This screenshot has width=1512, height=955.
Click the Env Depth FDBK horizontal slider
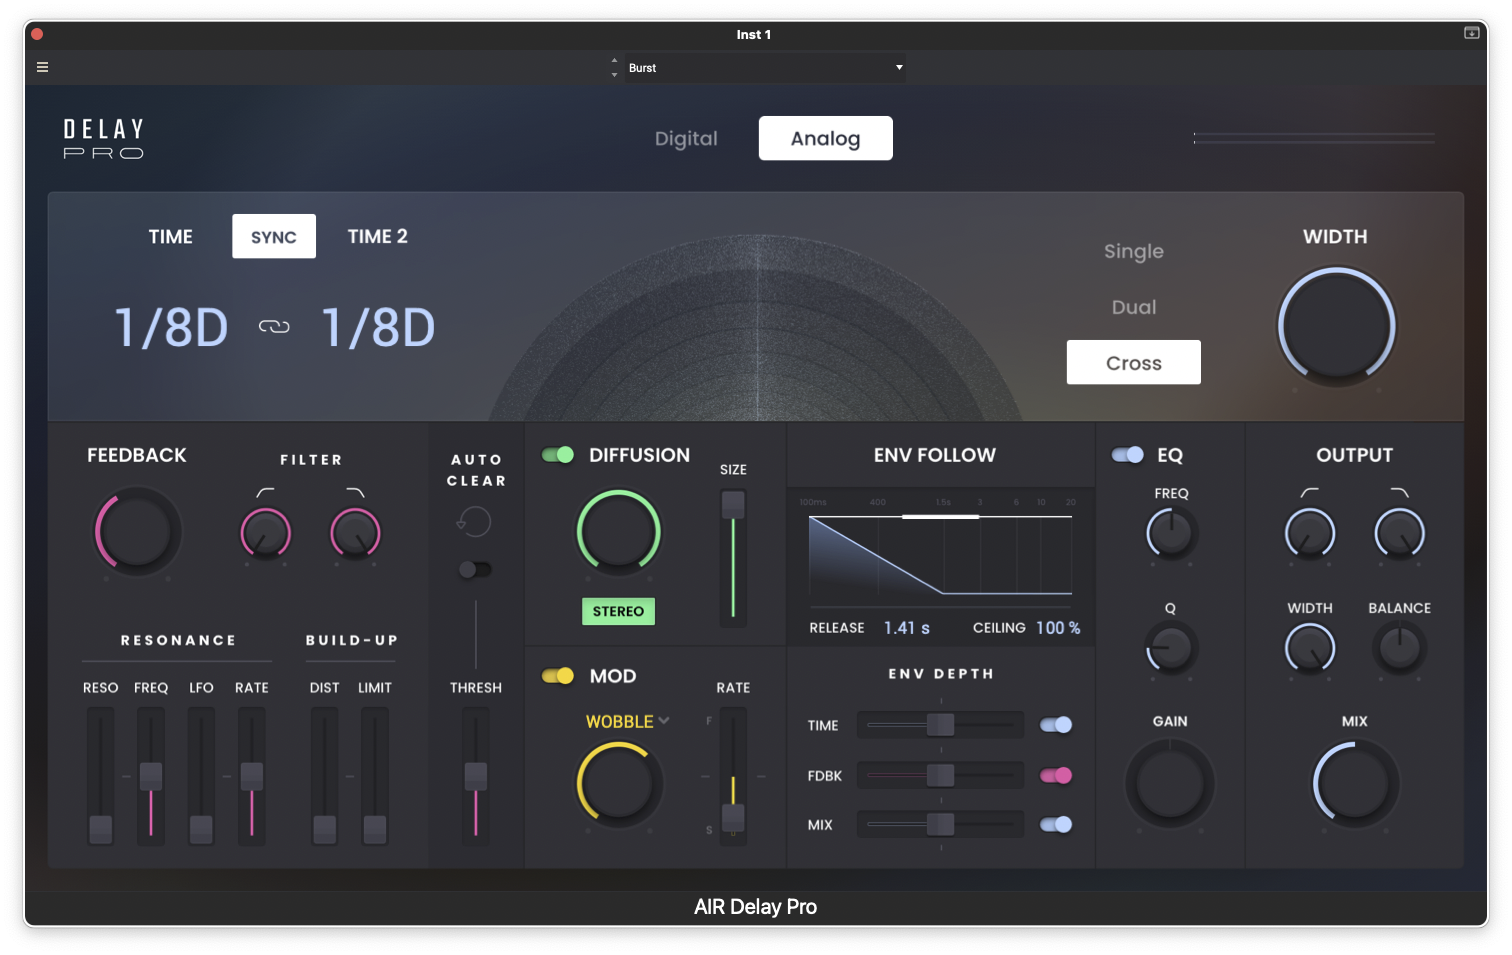click(940, 775)
